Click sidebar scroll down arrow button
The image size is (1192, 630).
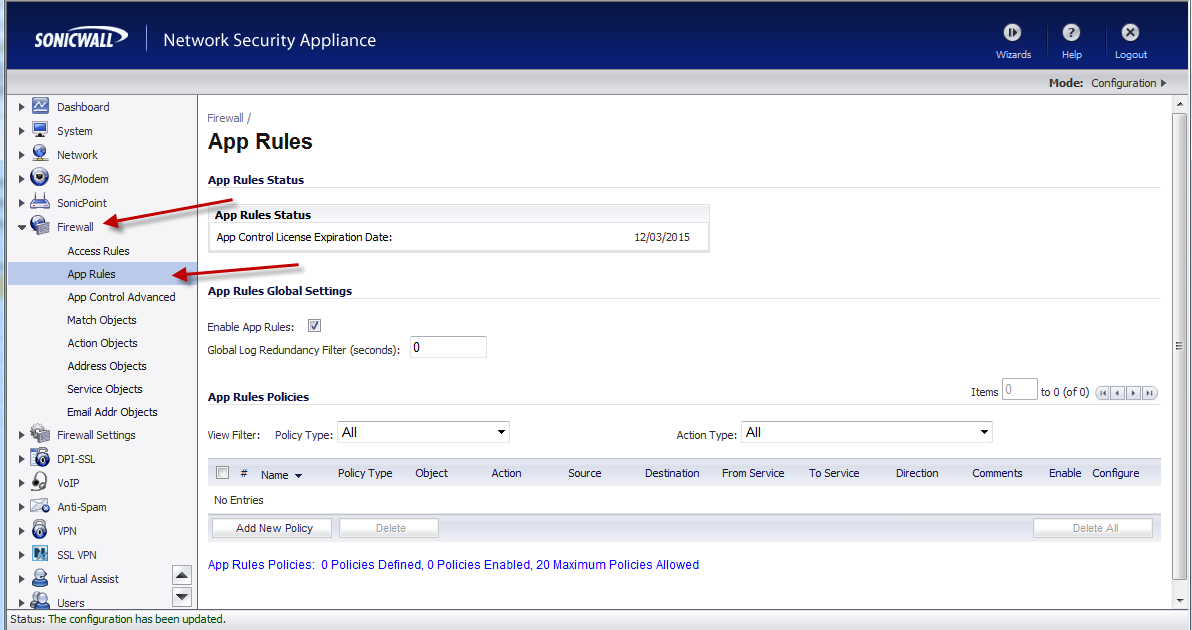point(182,597)
